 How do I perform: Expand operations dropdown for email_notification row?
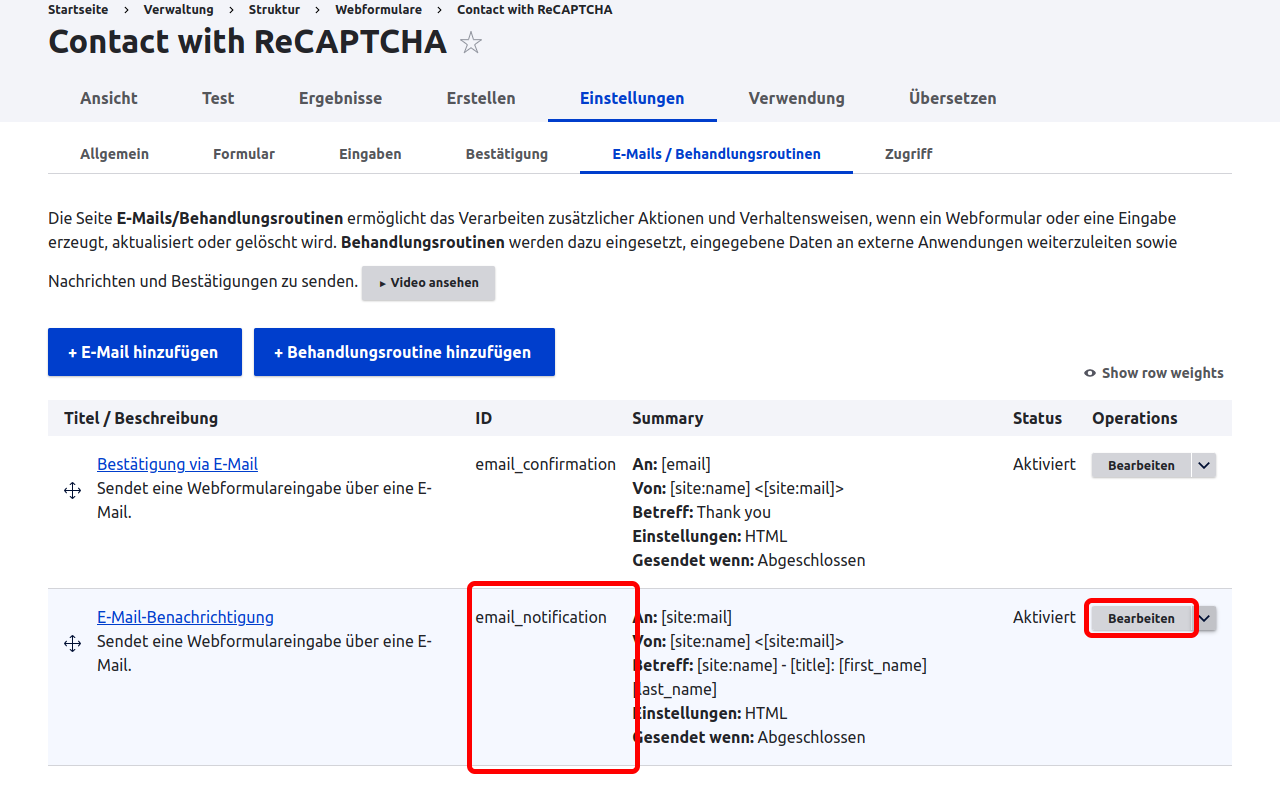click(1206, 618)
